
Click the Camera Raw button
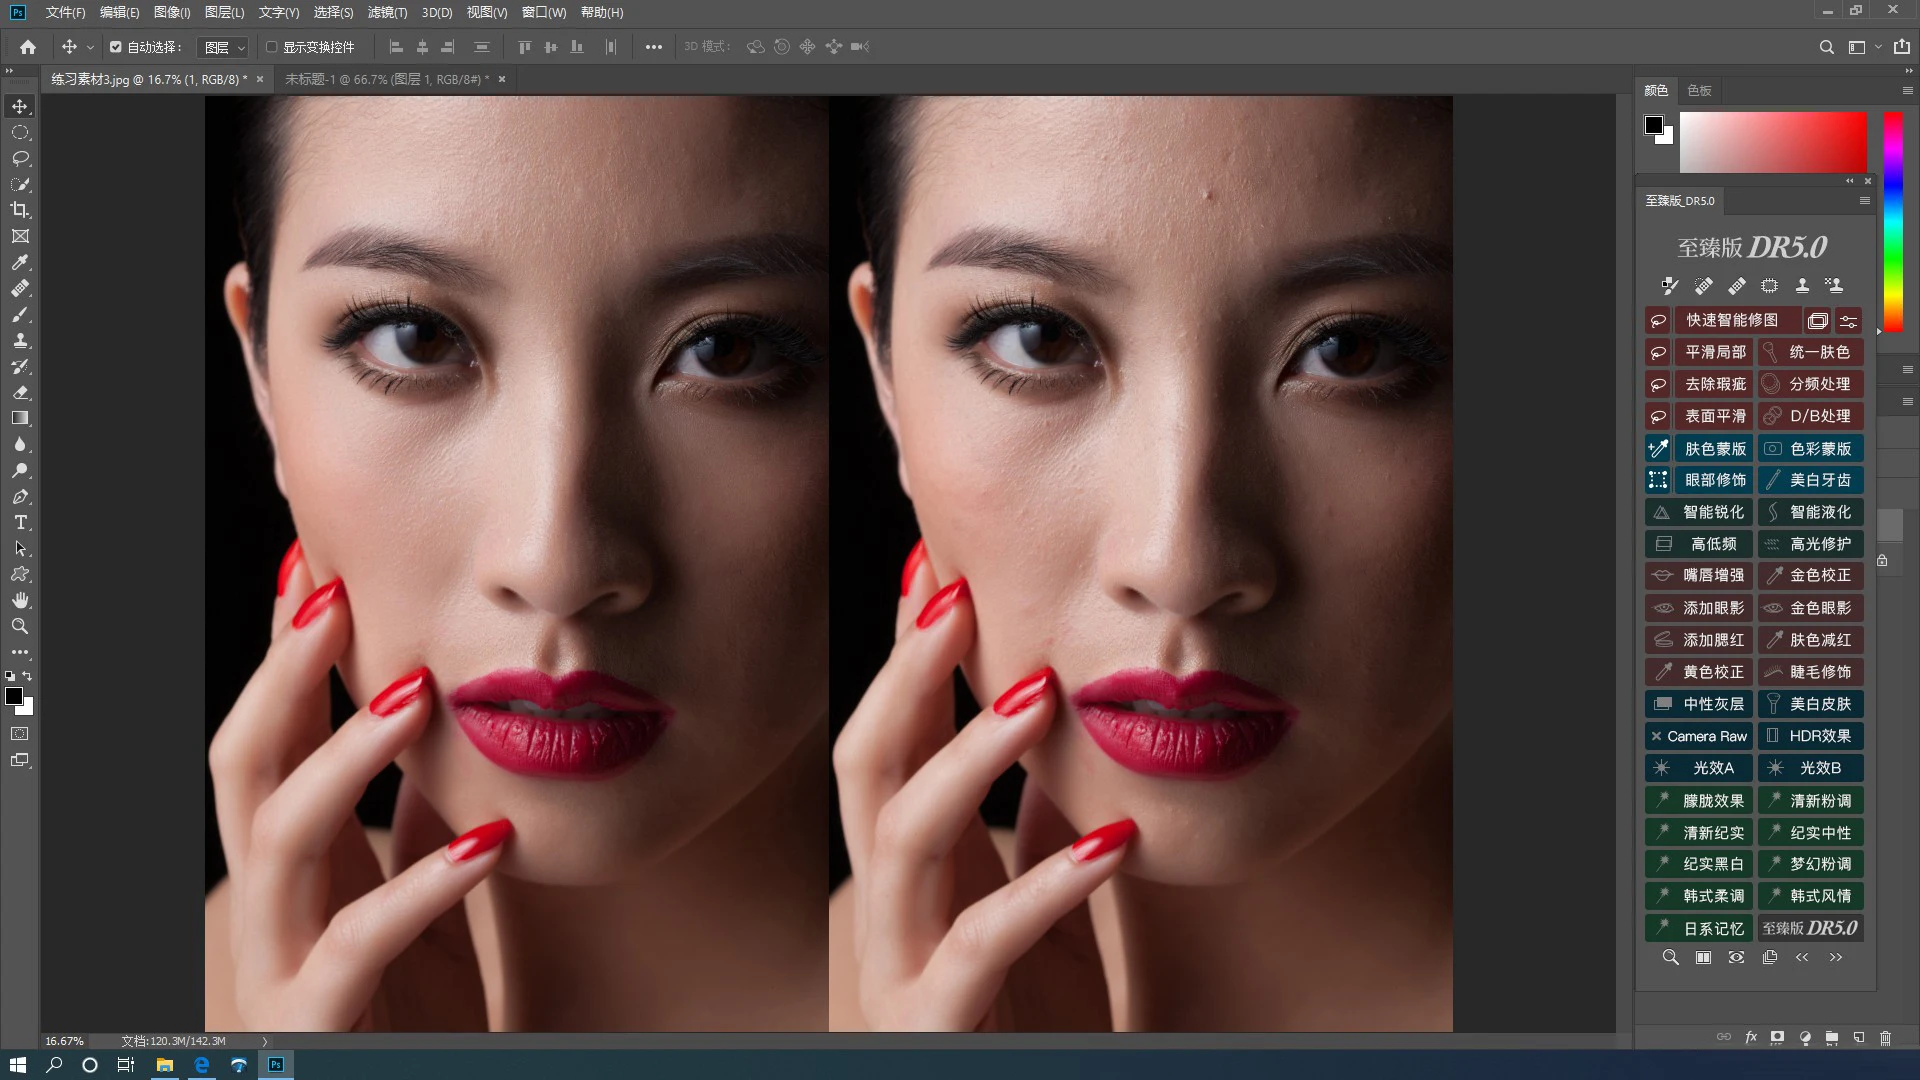click(x=1706, y=736)
